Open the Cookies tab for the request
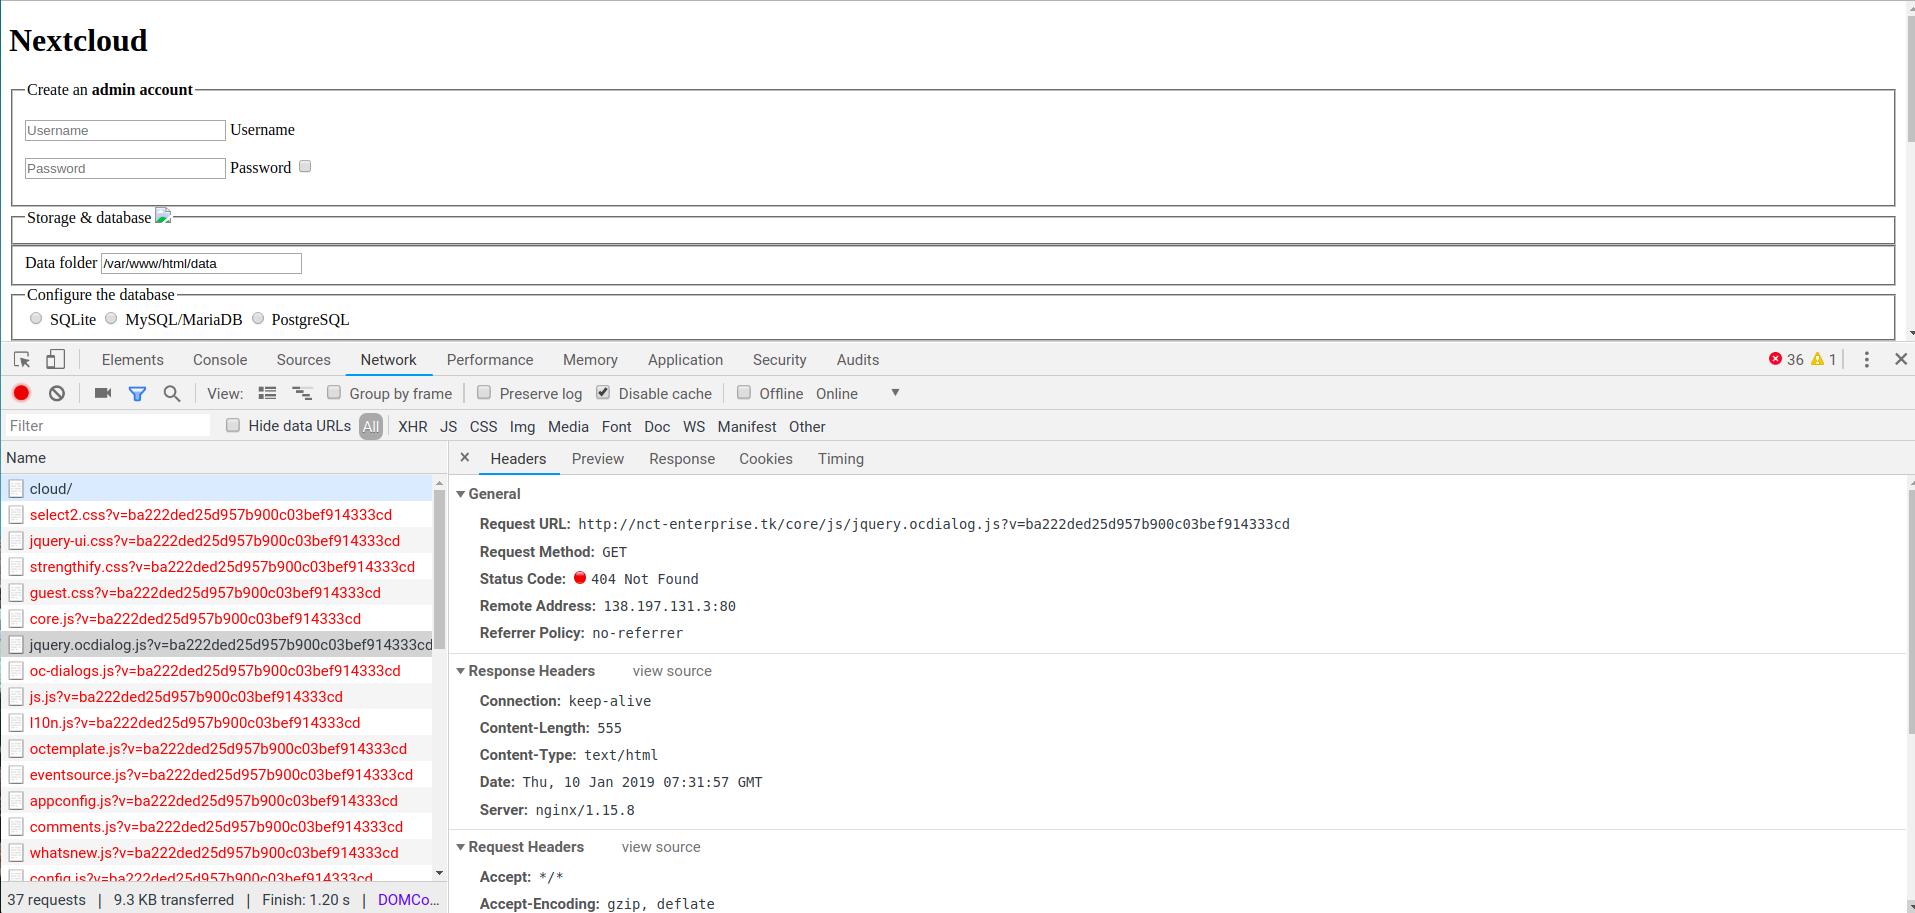 [765, 458]
